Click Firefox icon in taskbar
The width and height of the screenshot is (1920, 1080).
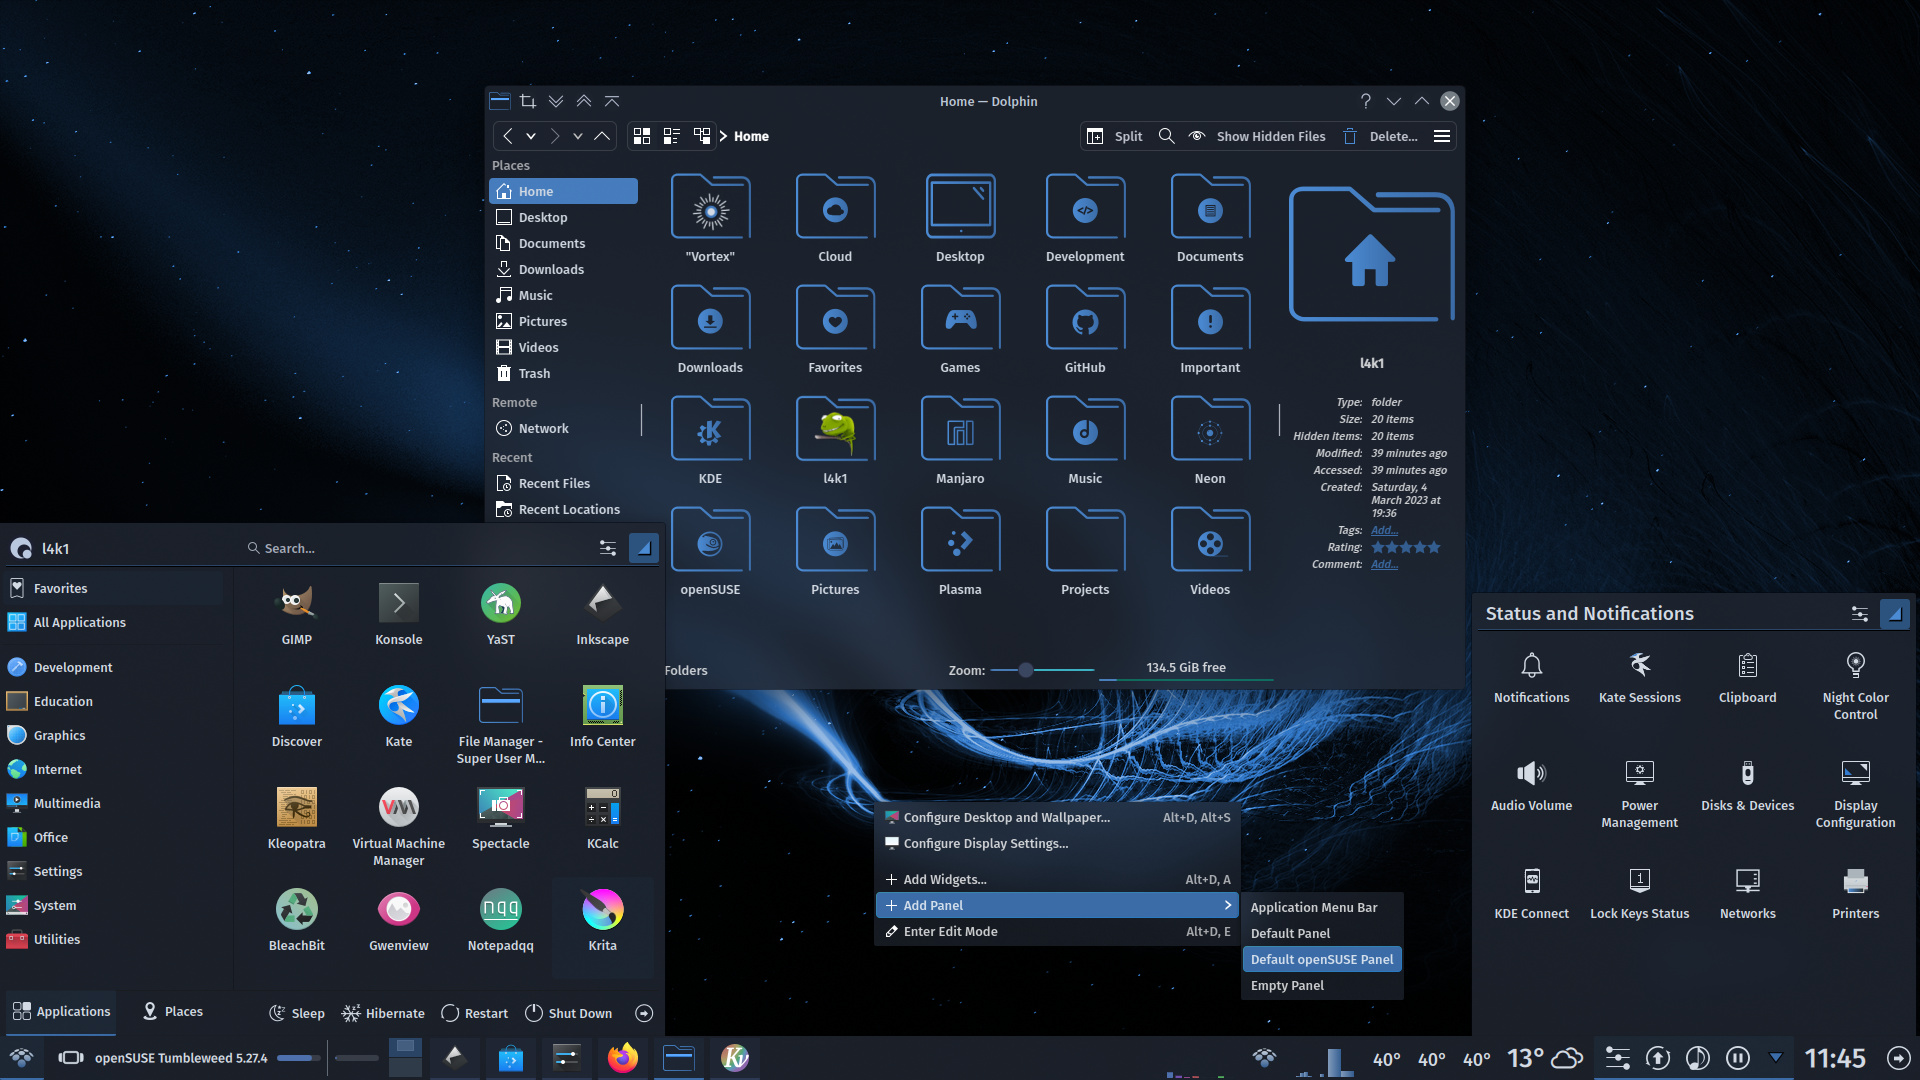click(x=623, y=1058)
